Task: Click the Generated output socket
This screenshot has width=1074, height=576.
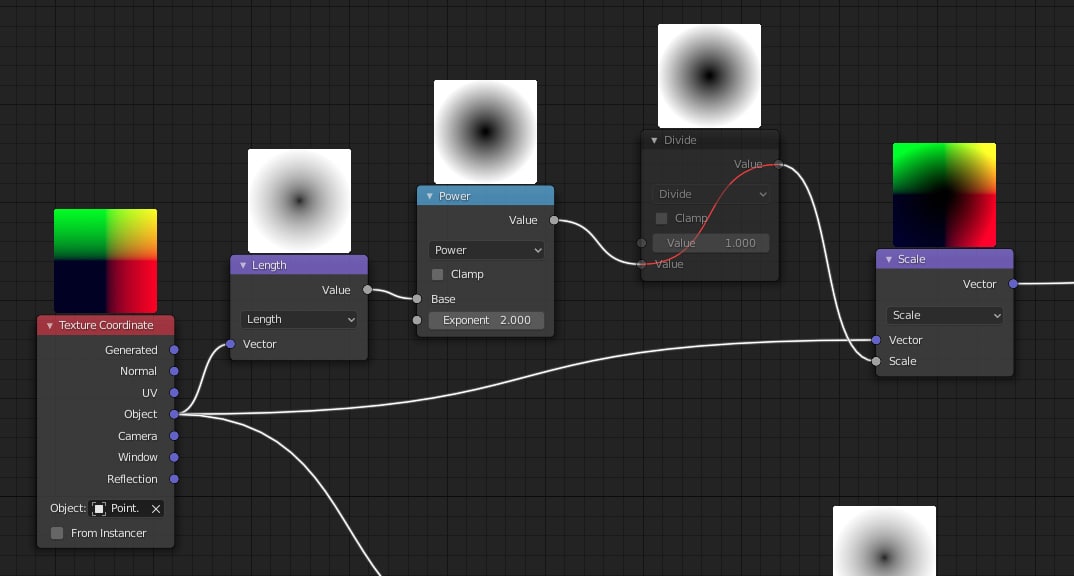Action: pyautogui.click(x=174, y=350)
